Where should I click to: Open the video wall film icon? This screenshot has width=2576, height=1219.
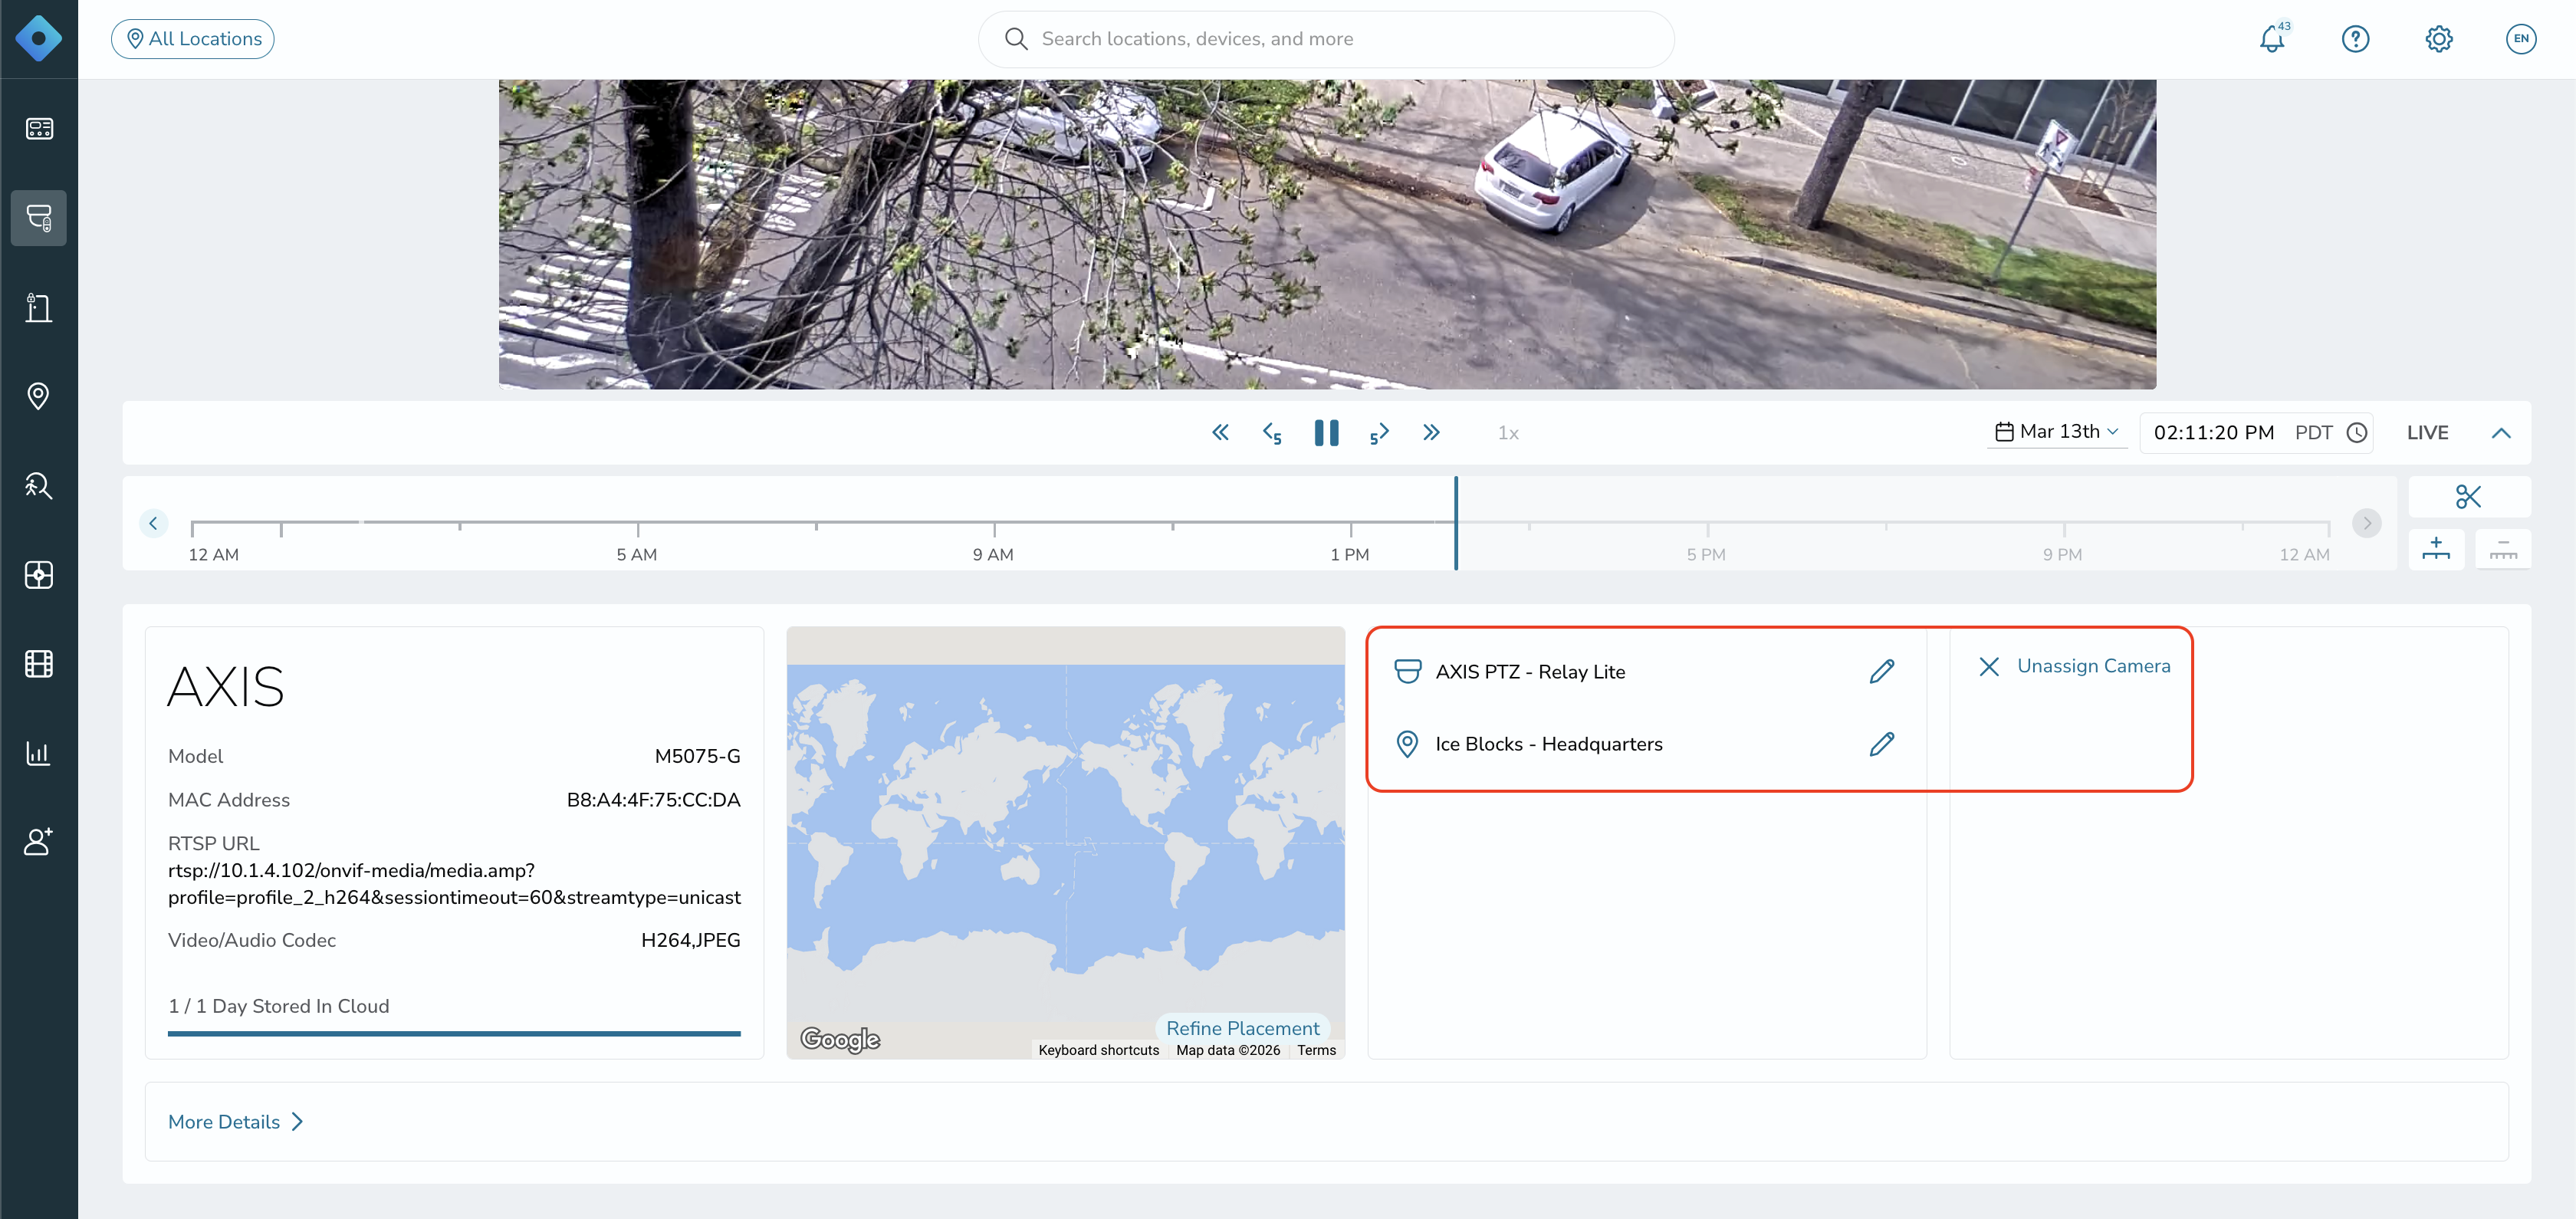click(39, 664)
